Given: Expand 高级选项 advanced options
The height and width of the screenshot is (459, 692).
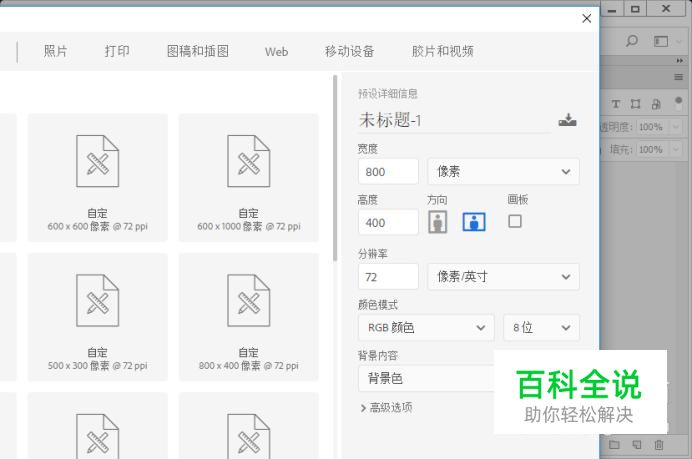Looking at the screenshot, I should pos(387,407).
